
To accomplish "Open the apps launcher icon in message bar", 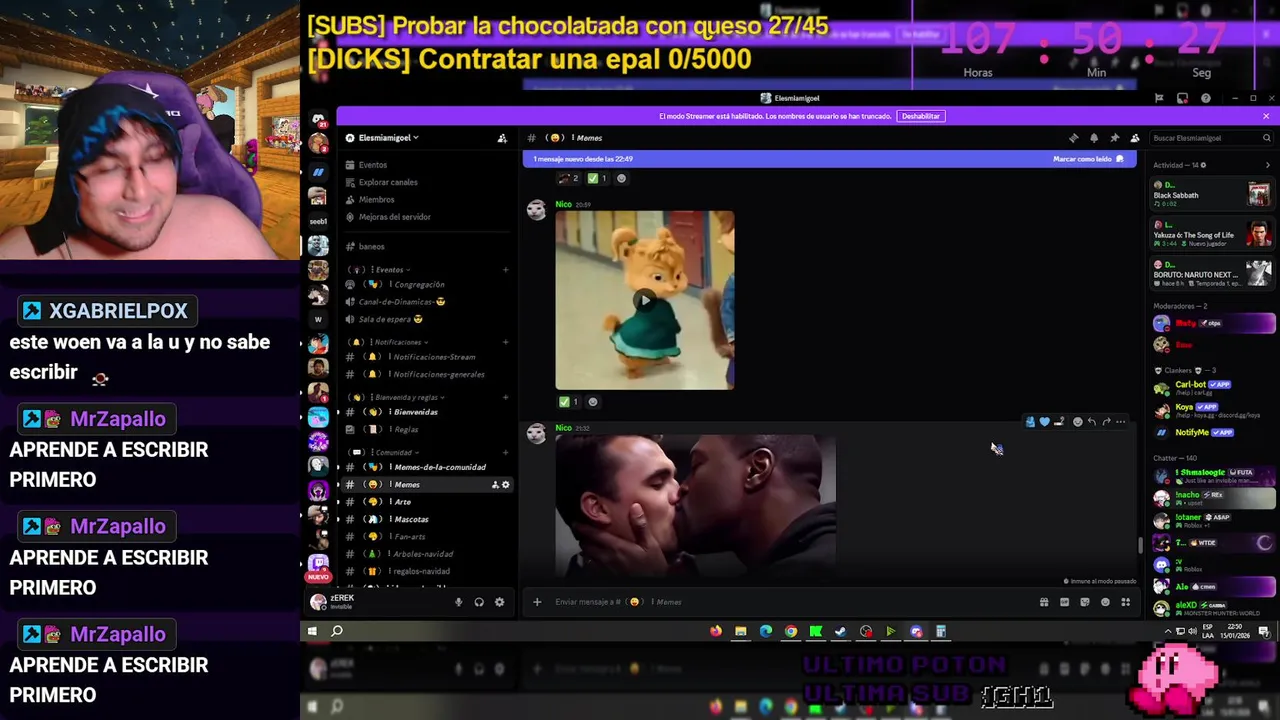I will coord(1125,602).
